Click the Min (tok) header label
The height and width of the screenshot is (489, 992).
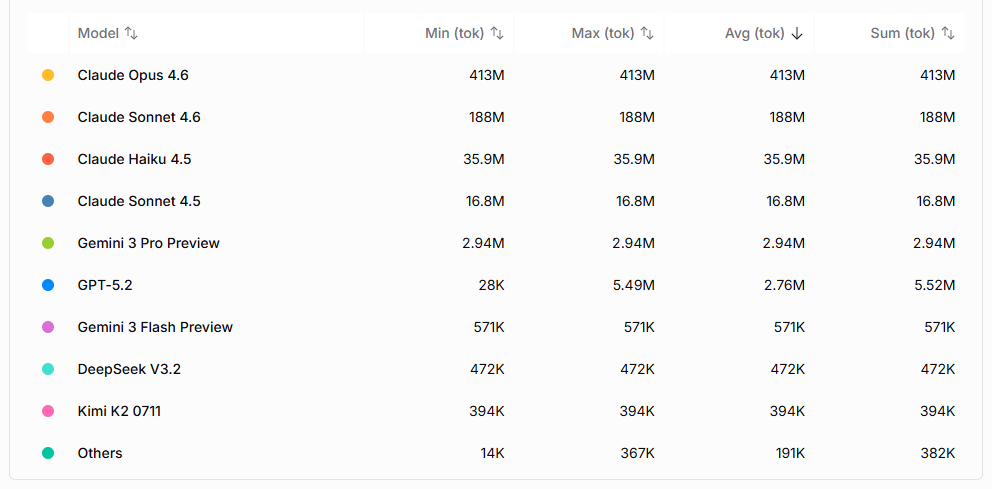[x=455, y=34]
